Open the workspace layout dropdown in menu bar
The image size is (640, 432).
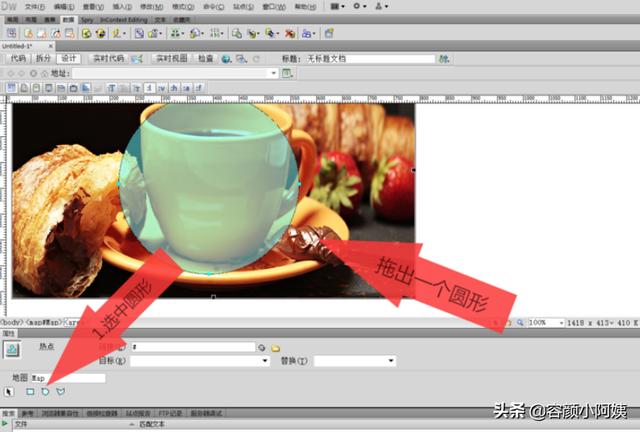[338, 6]
